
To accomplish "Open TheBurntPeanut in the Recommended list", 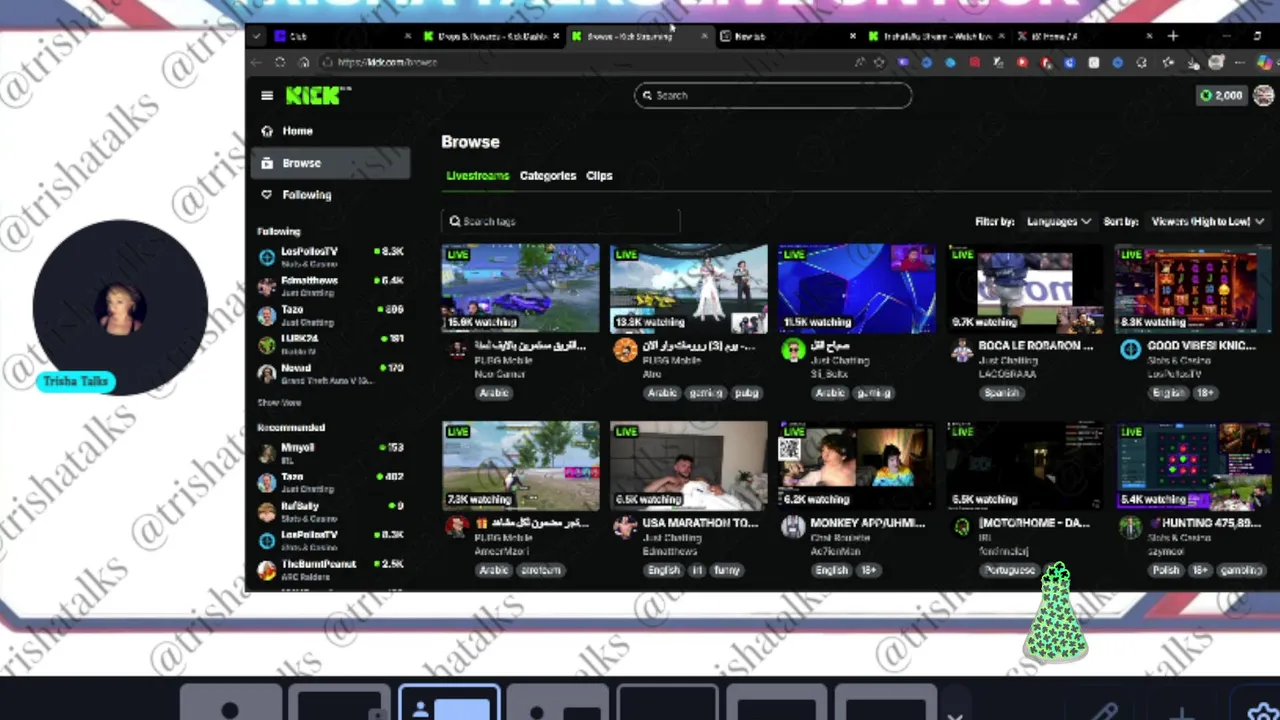I will point(330,569).
